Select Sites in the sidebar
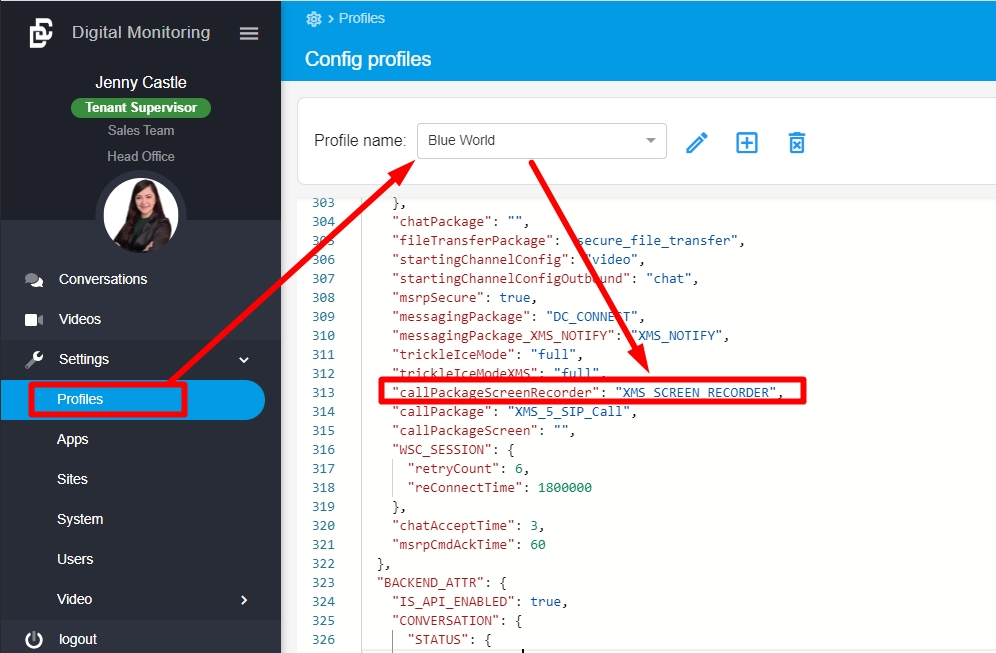996x653 pixels. (x=73, y=479)
